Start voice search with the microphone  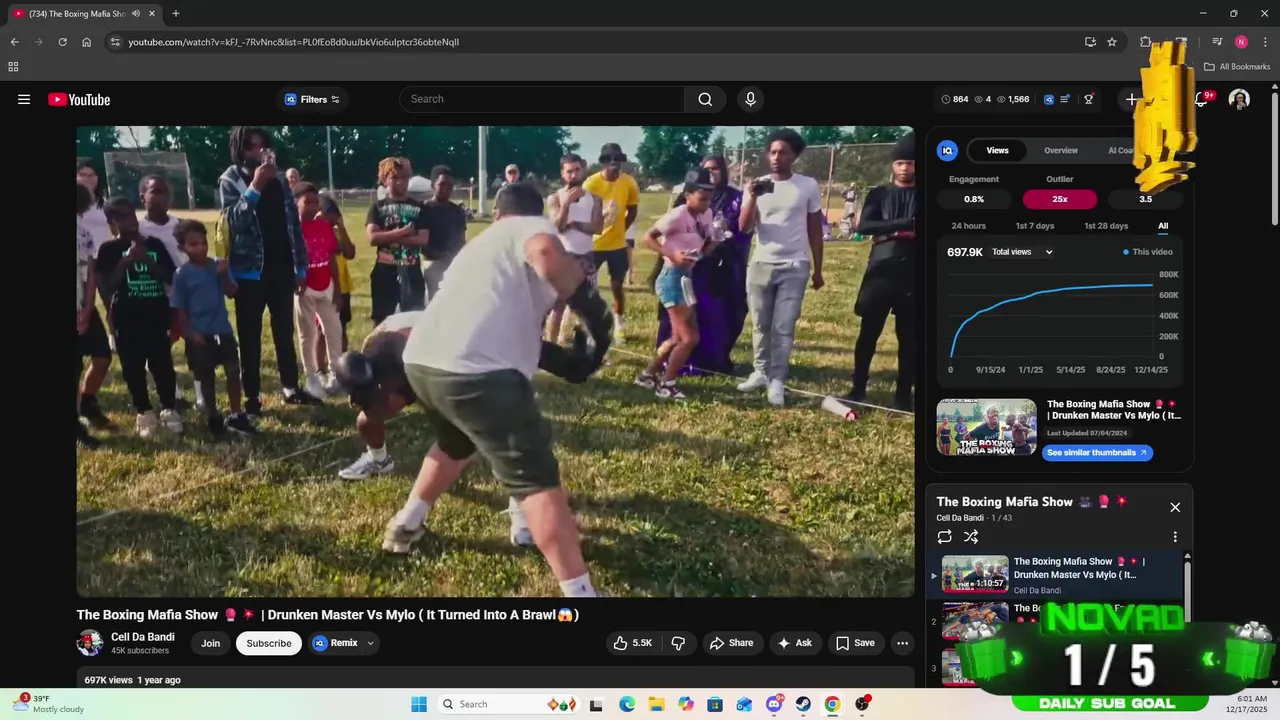click(750, 99)
